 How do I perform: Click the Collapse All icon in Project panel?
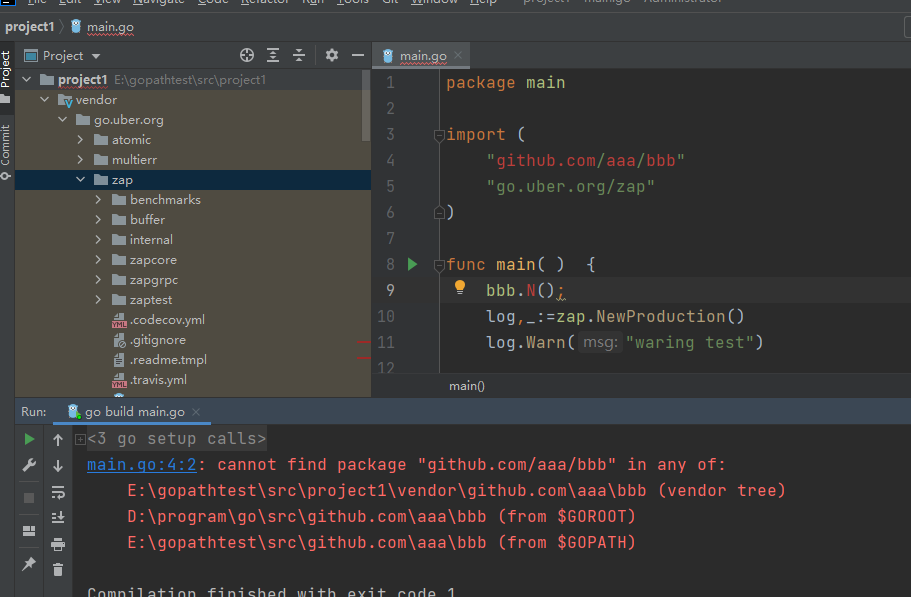click(299, 55)
